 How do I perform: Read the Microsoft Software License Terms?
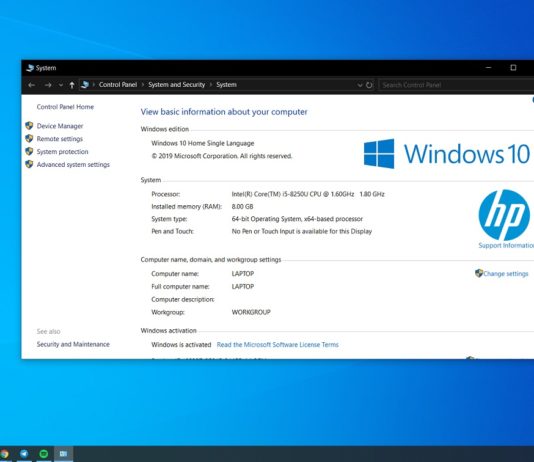(x=278, y=345)
